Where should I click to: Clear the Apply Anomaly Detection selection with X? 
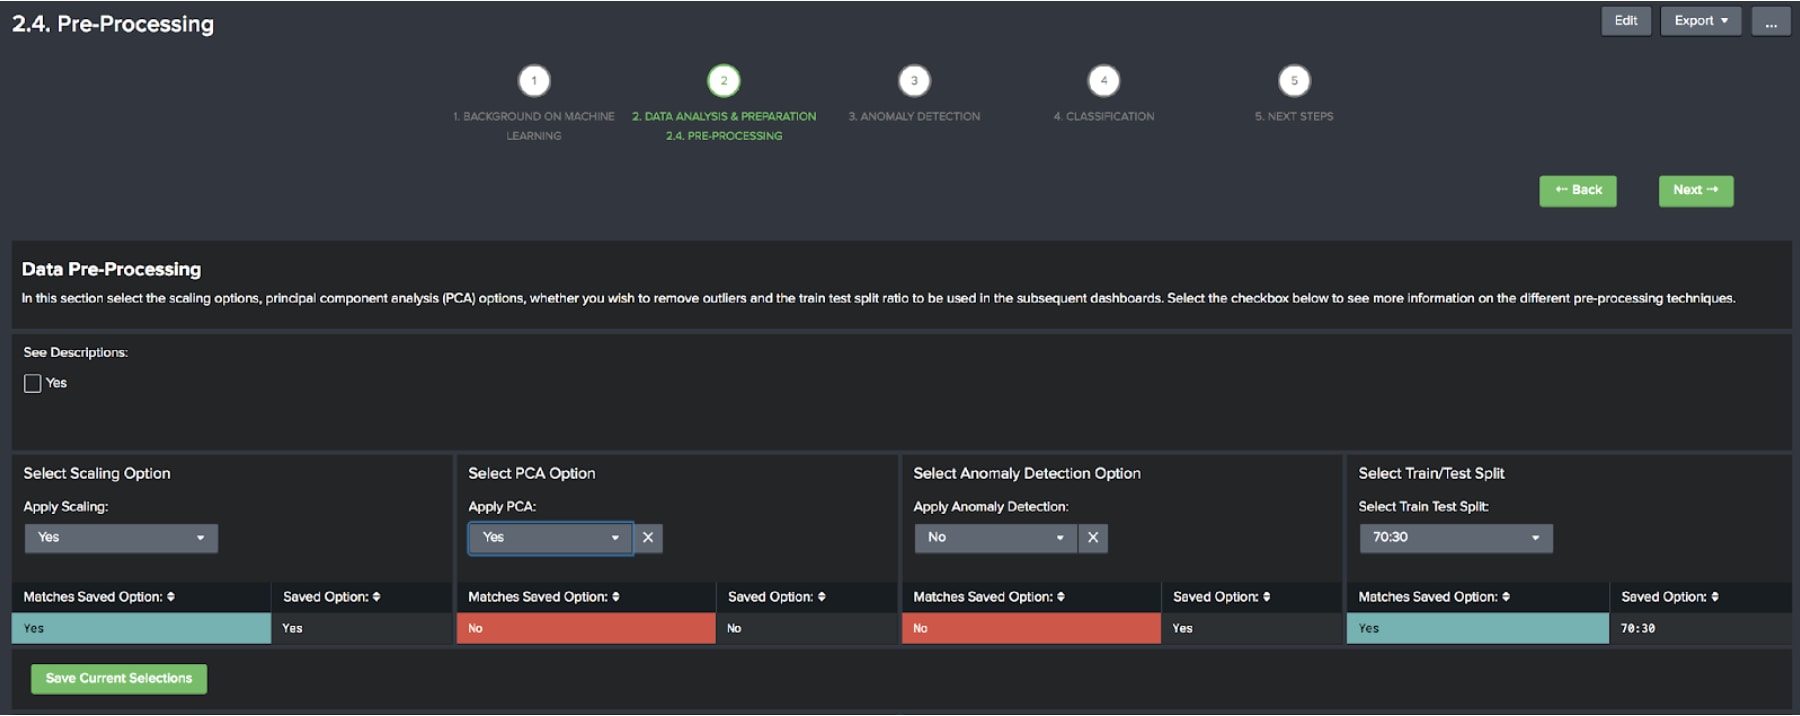point(1093,538)
